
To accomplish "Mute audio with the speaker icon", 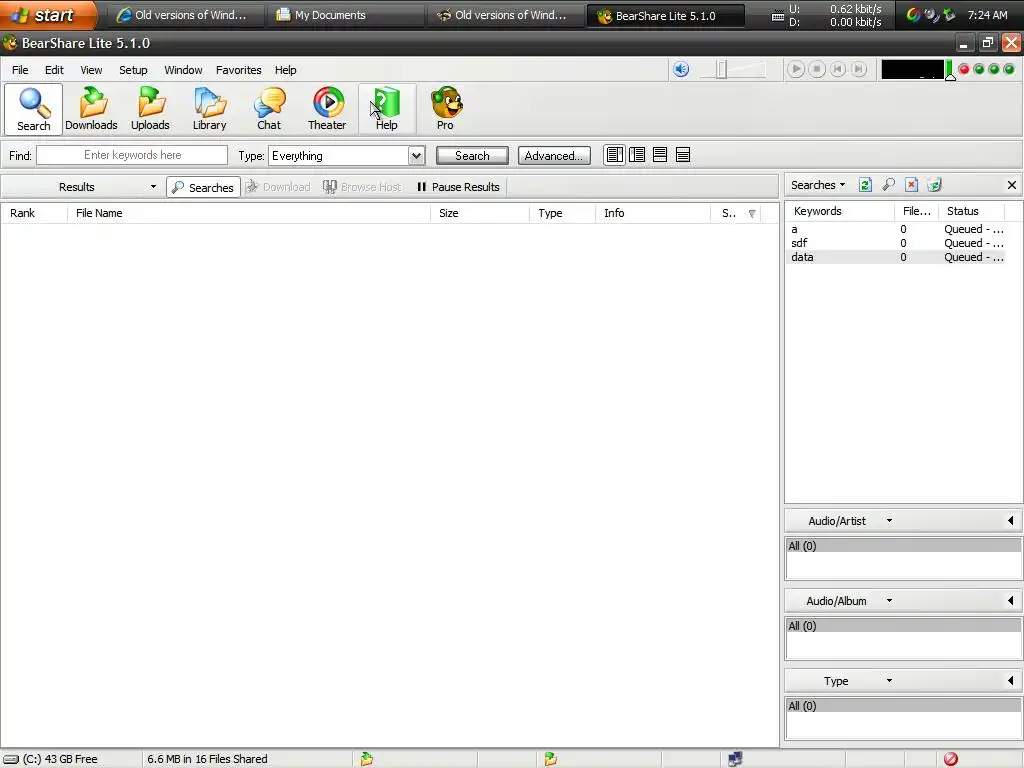I will tap(681, 69).
